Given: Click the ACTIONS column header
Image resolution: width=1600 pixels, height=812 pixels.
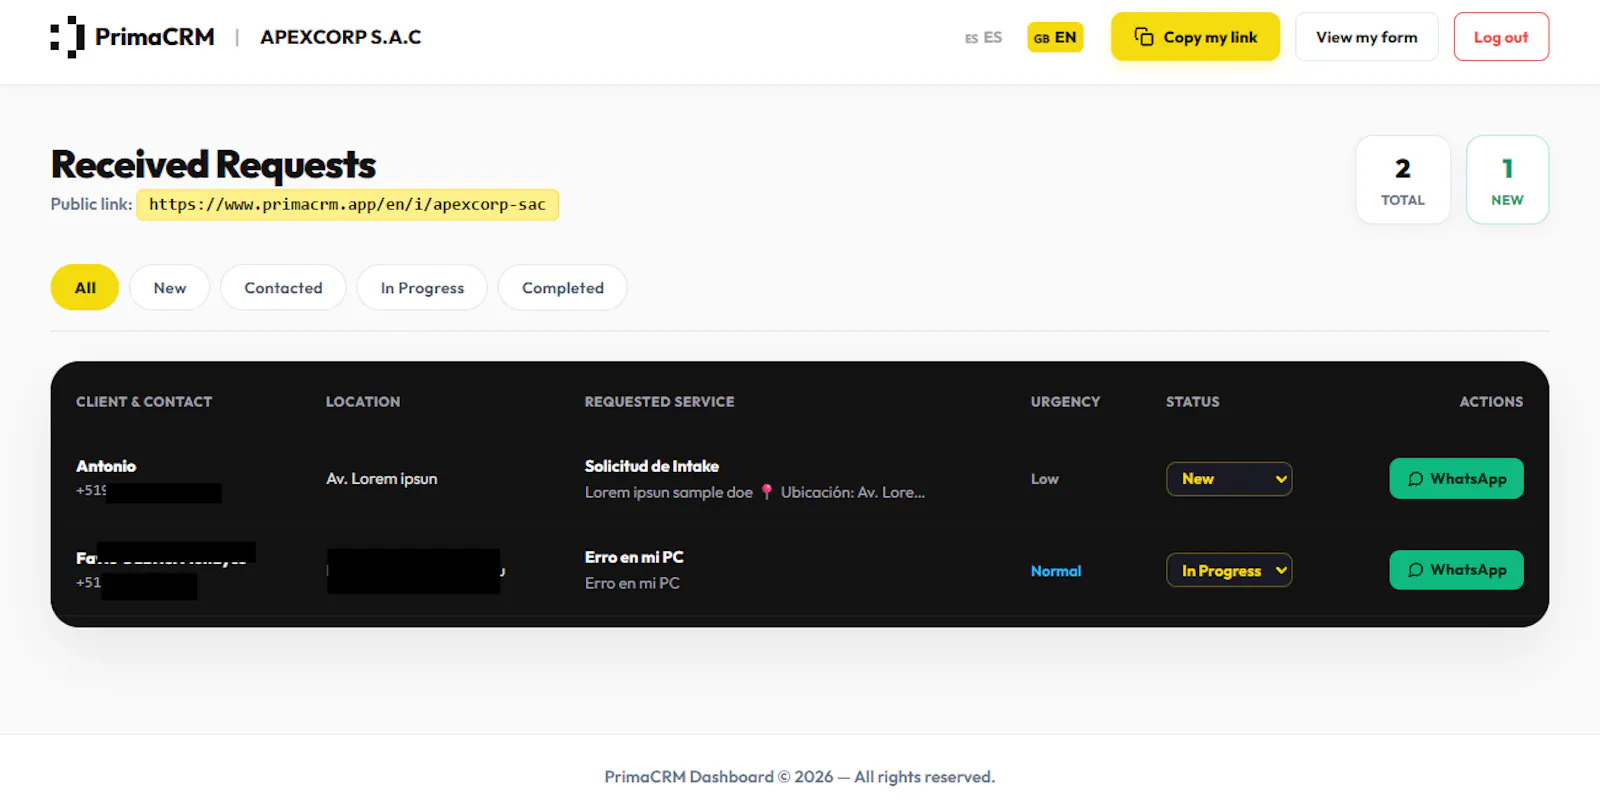Looking at the screenshot, I should pos(1491,402).
